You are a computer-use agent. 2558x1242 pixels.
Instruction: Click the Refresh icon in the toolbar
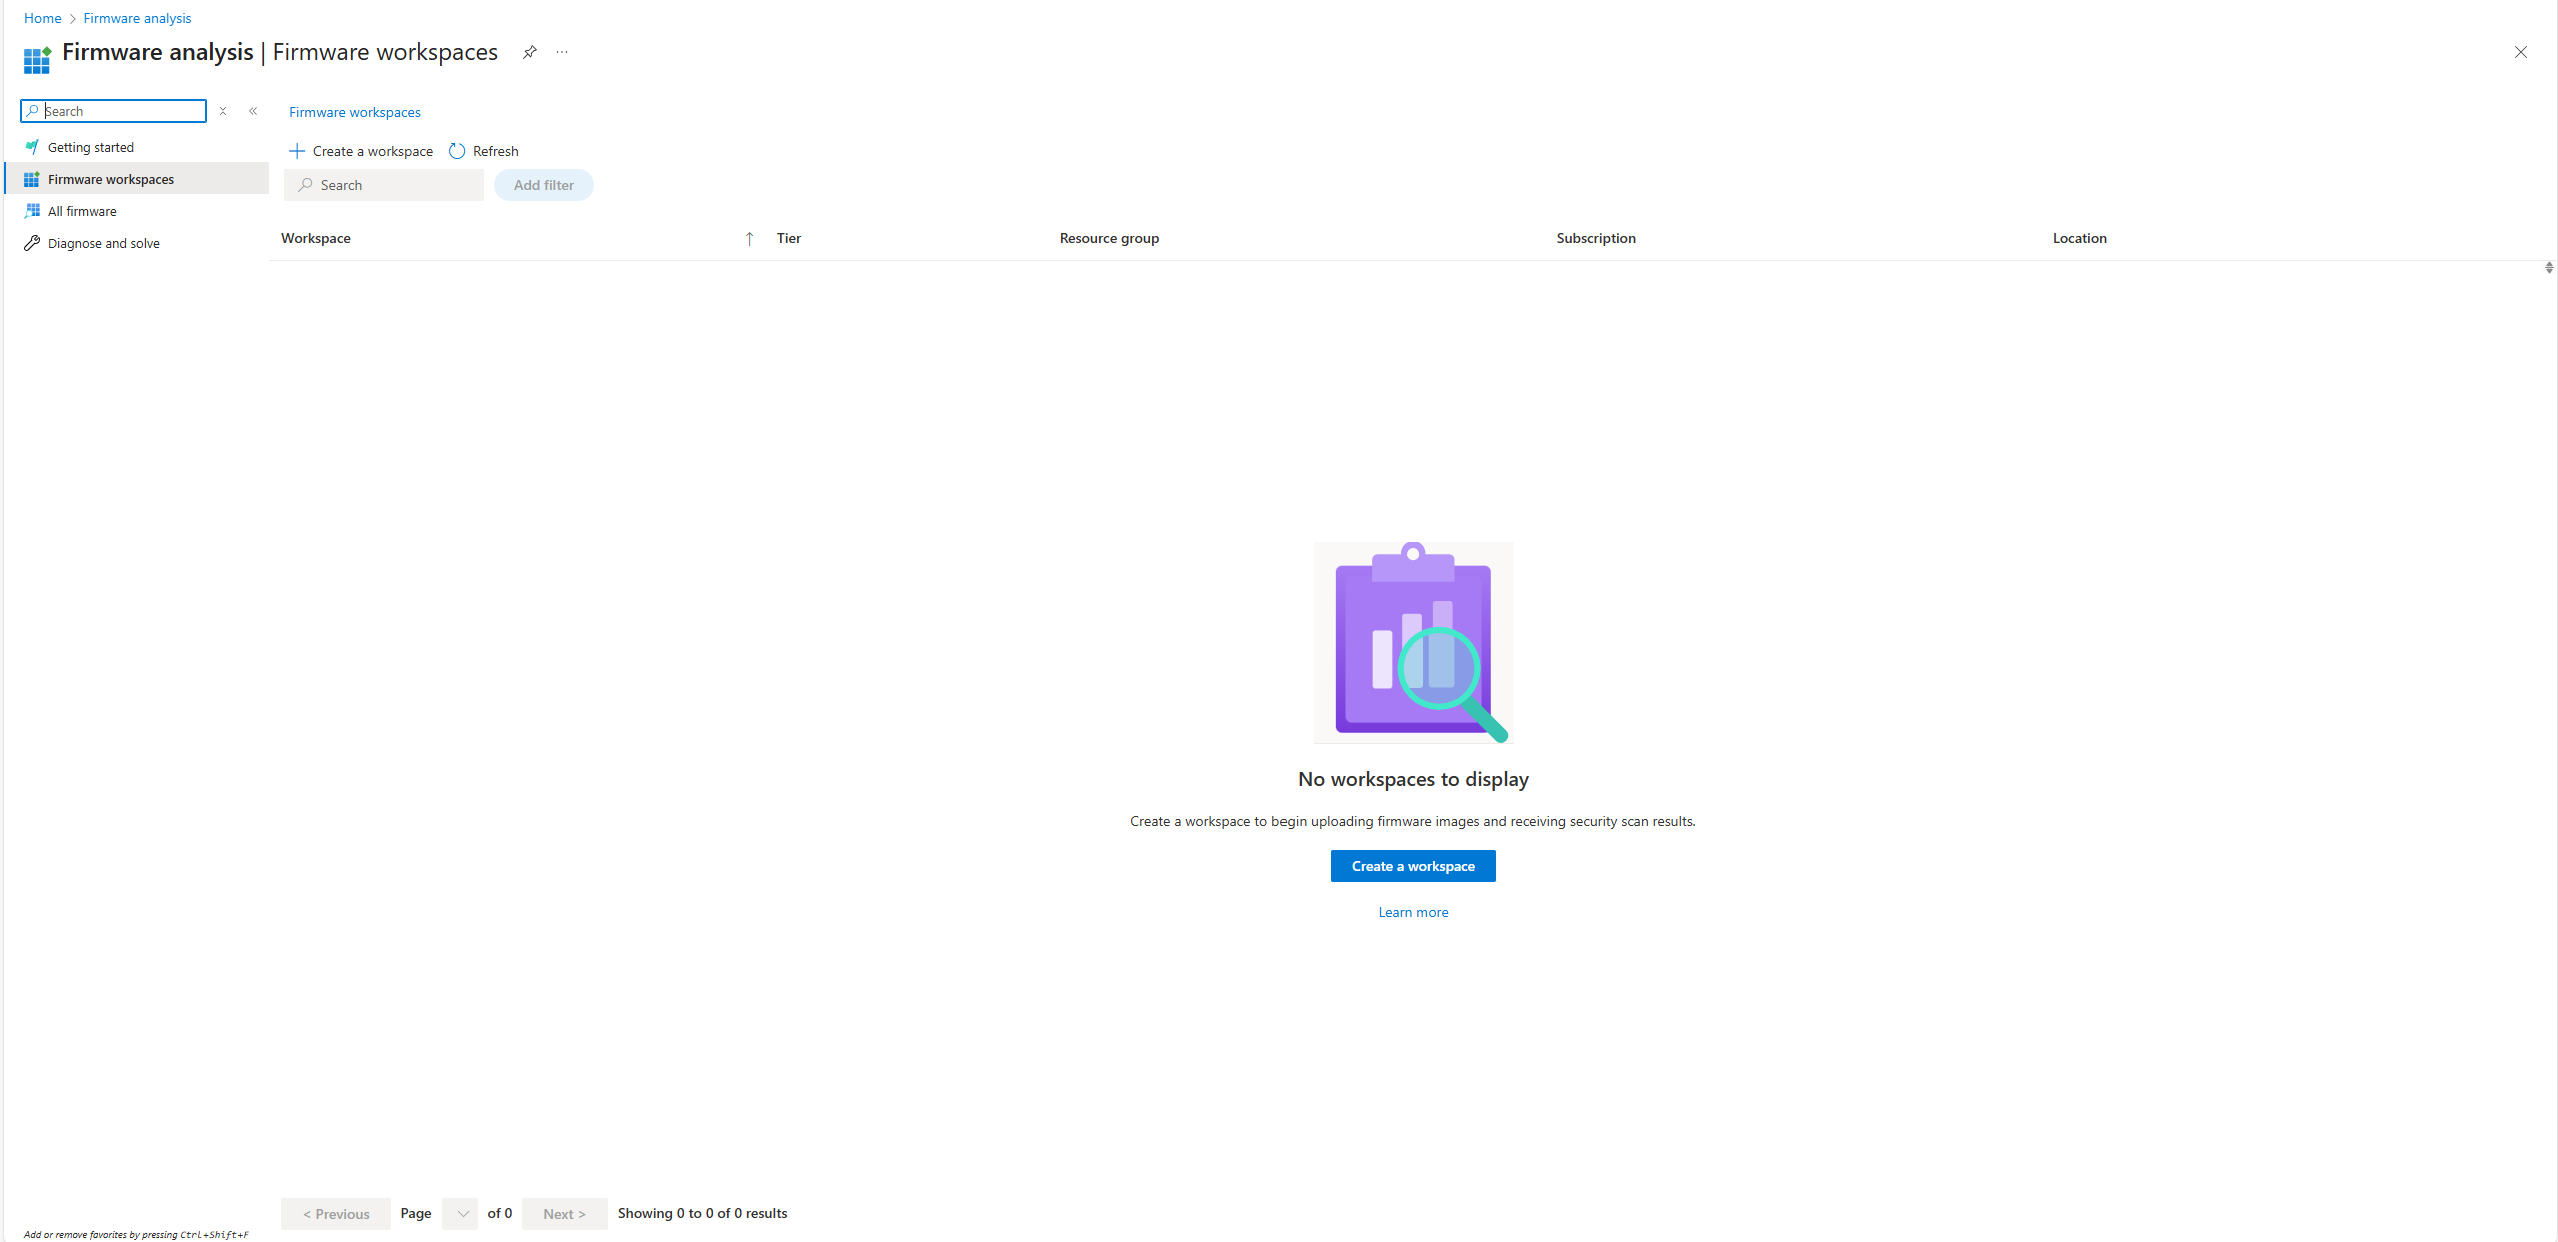pos(457,151)
